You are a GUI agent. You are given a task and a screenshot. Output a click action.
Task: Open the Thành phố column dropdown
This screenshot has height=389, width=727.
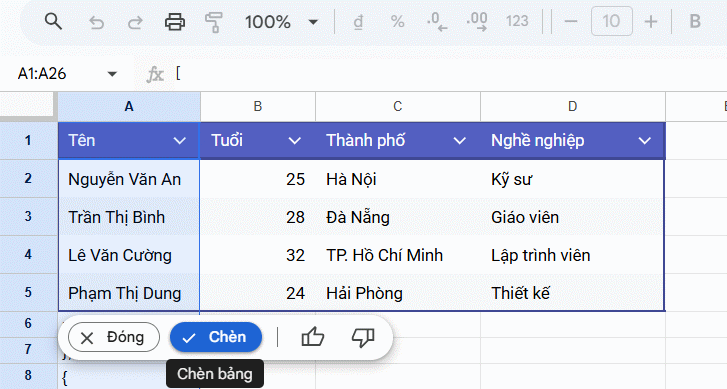tap(459, 140)
